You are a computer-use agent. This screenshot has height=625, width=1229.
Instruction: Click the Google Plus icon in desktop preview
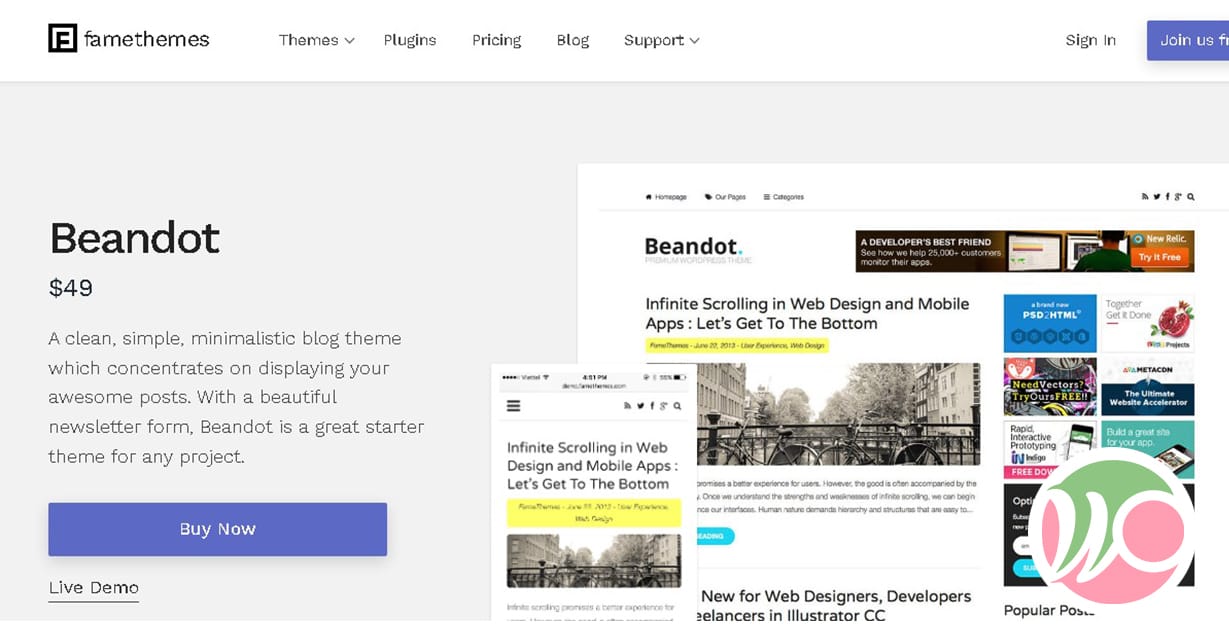pos(1180,197)
